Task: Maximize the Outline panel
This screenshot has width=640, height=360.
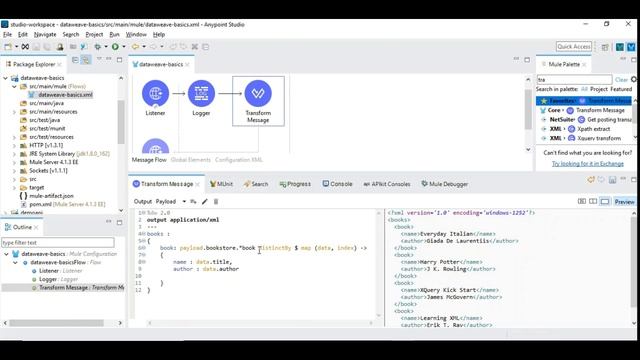Action: [119, 222]
